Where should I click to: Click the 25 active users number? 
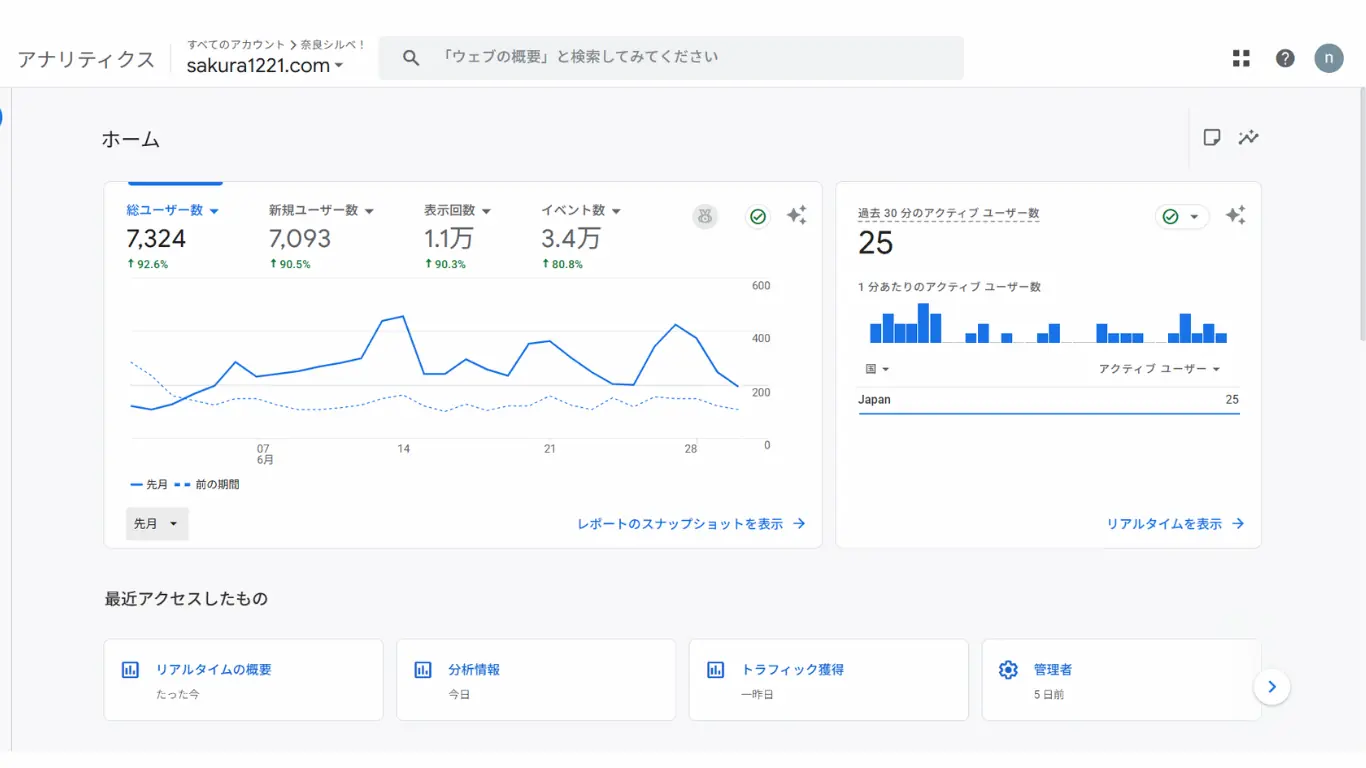(x=876, y=243)
